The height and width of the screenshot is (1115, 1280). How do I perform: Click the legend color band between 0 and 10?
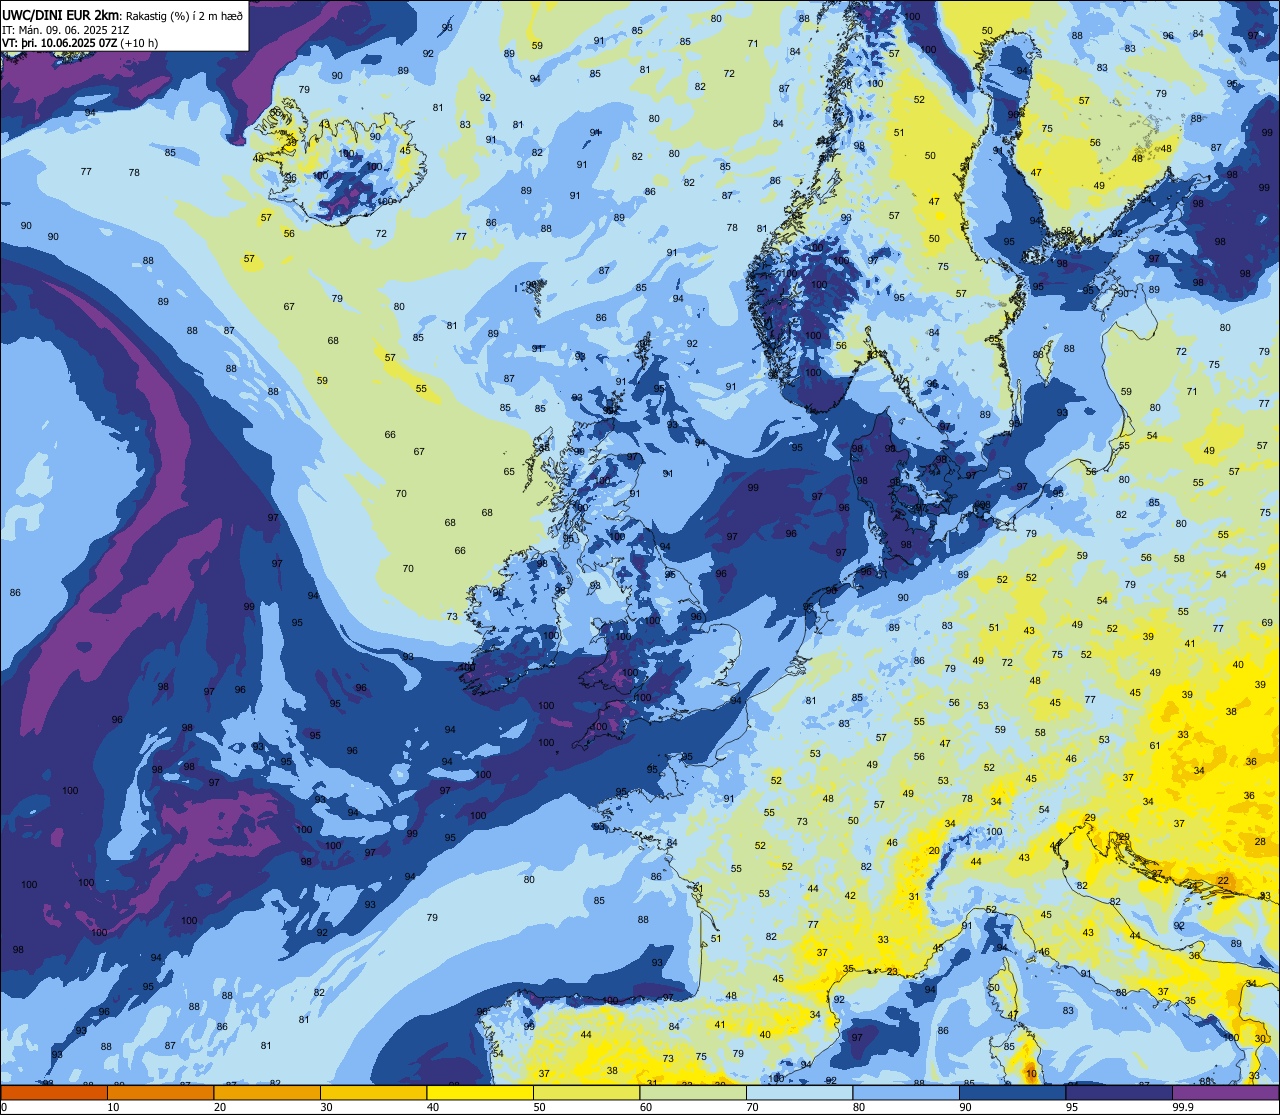click(x=54, y=1092)
